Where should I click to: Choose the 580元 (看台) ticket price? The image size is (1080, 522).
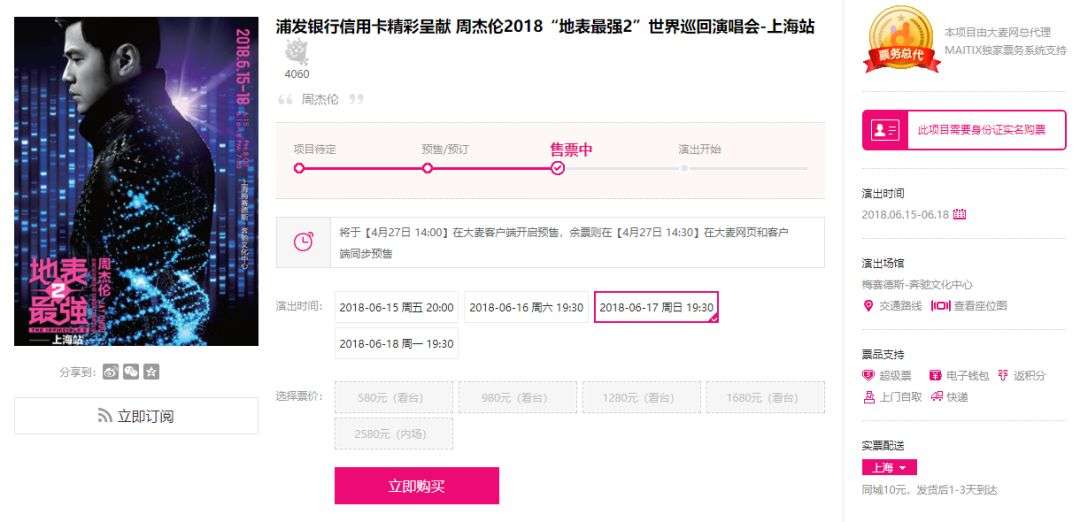pyautogui.click(x=394, y=397)
